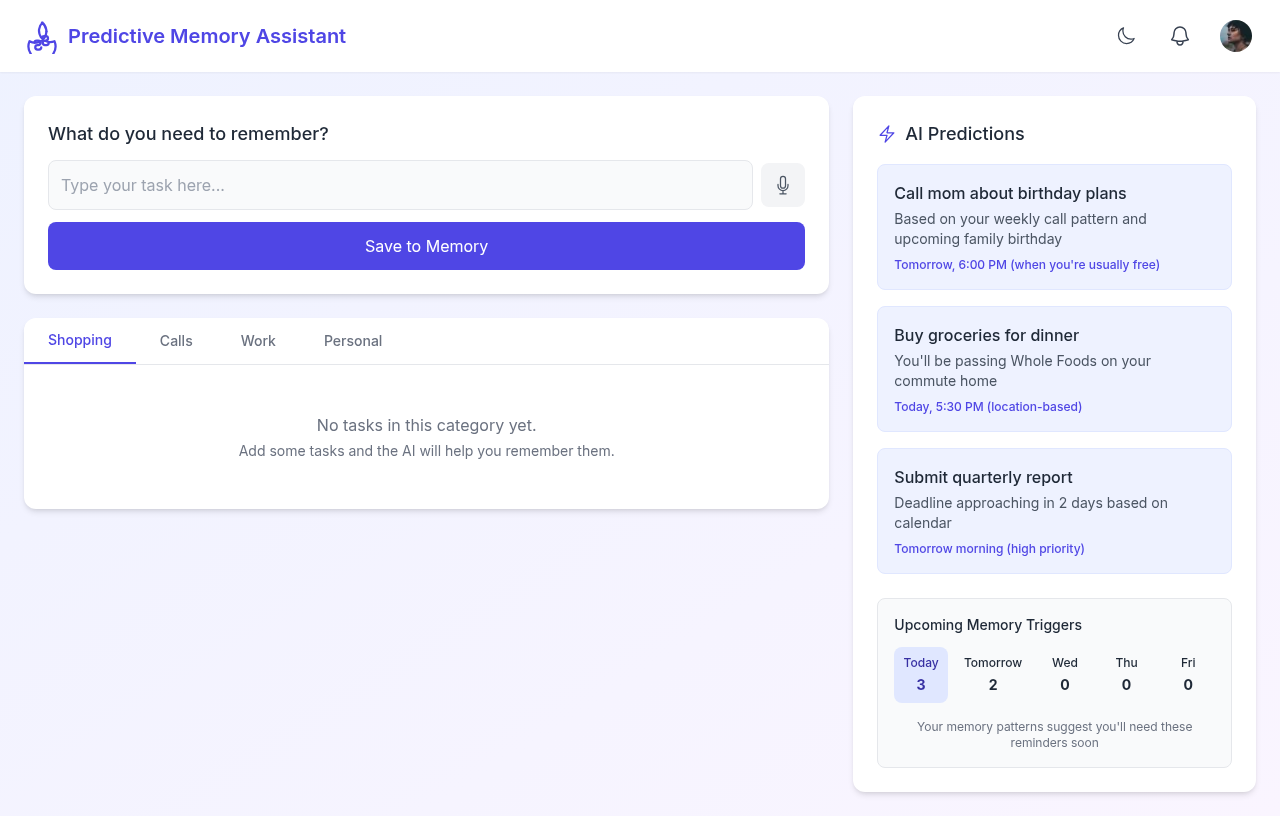Select Wed in Upcoming Memory Triggers

click(1064, 674)
